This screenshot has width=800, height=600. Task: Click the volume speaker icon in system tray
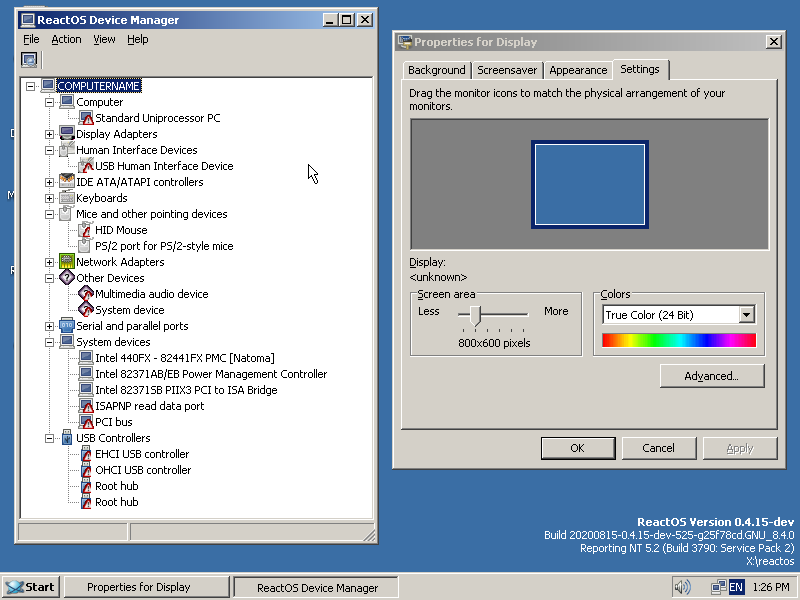pyautogui.click(x=683, y=587)
